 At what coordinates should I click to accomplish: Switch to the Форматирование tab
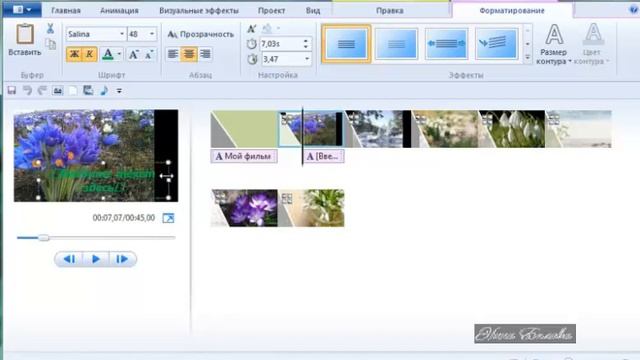[x=512, y=11]
